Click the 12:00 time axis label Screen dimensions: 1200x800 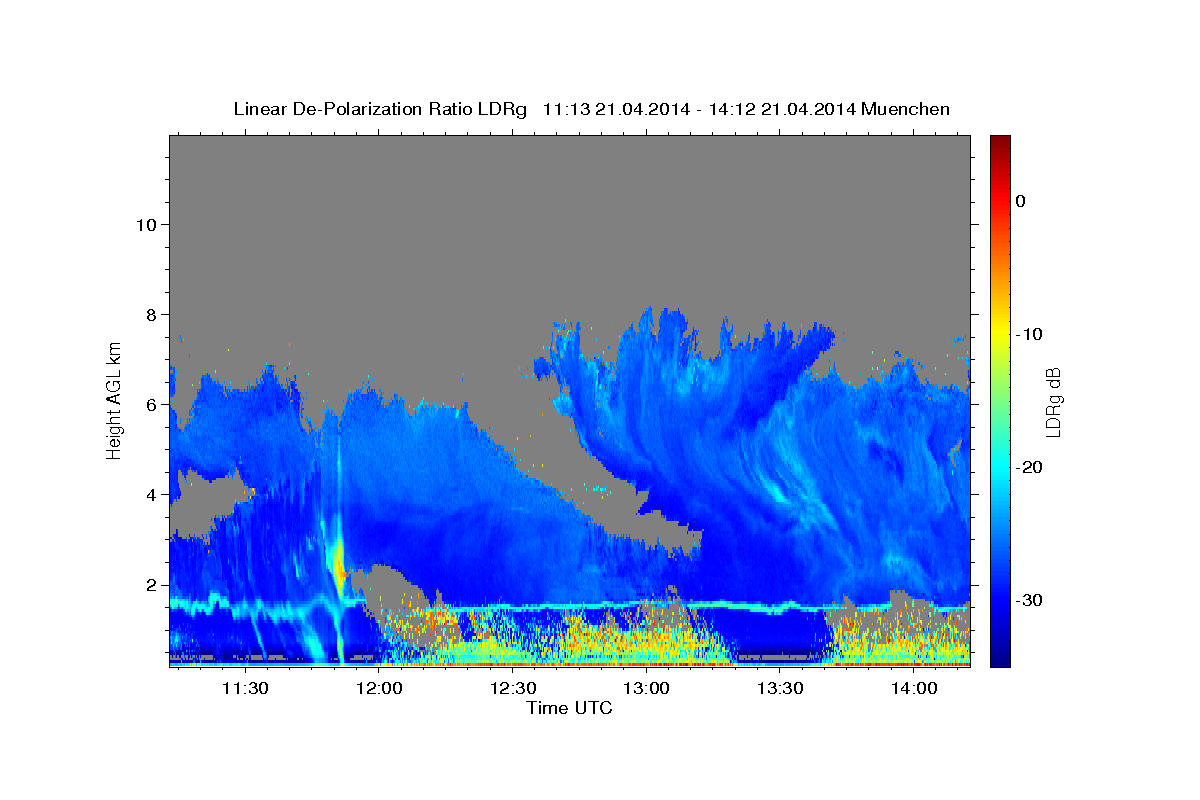[379, 688]
